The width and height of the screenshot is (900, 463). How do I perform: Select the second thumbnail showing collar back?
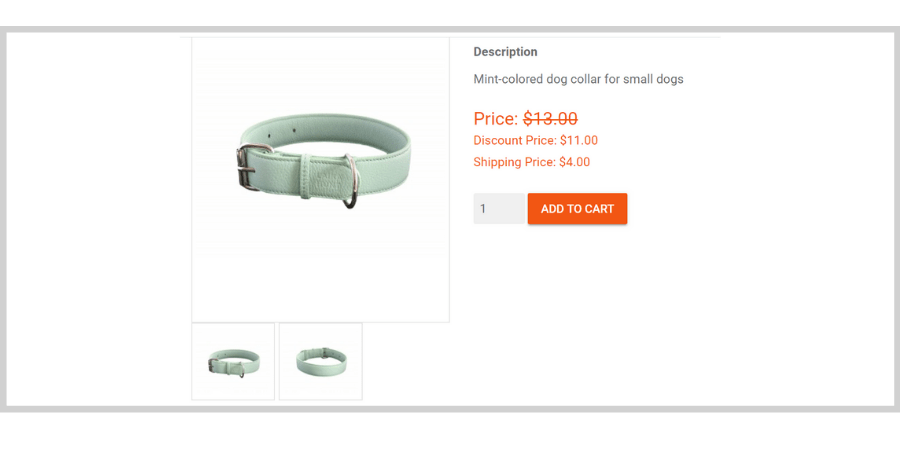pos(321,361)
